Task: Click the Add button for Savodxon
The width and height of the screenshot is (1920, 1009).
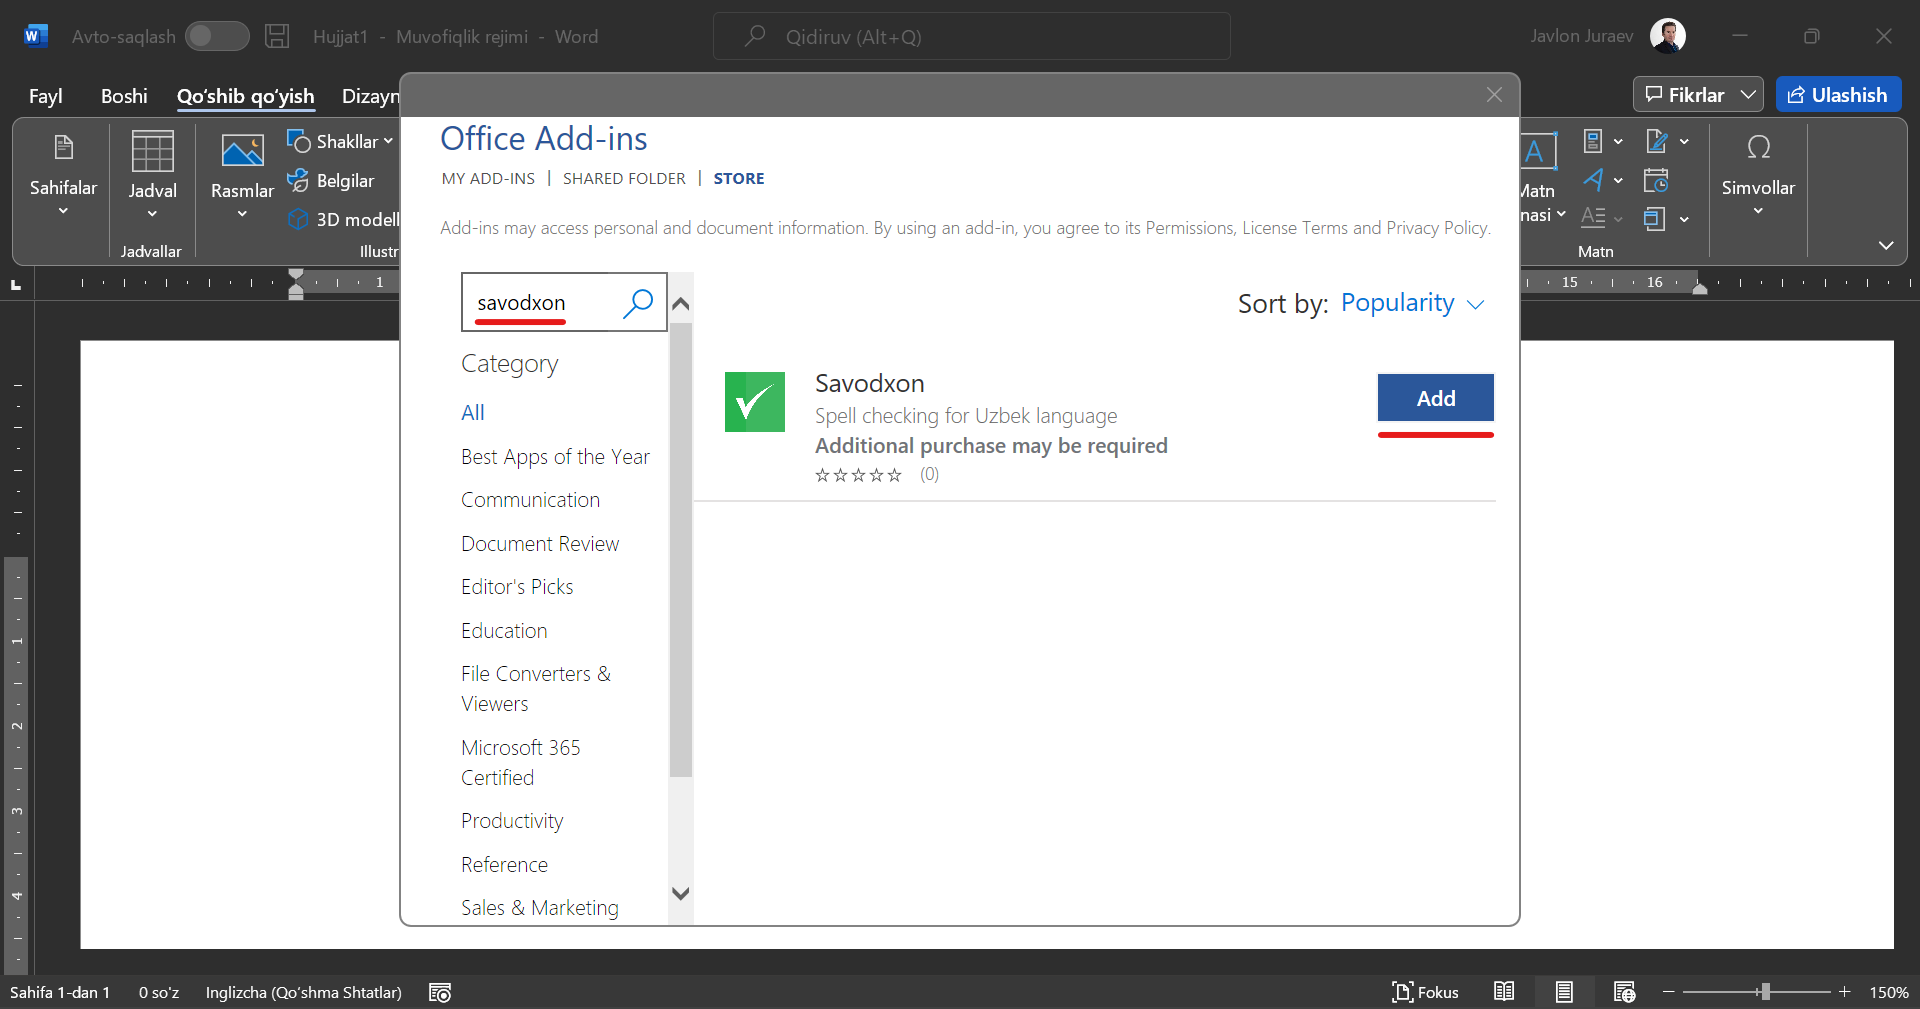Action: pos(1435,398)
